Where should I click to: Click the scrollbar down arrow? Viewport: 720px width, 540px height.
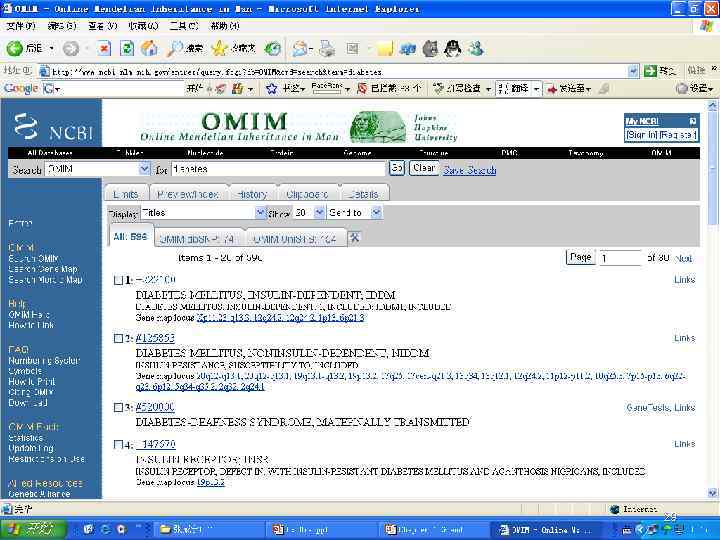(713, 493)
